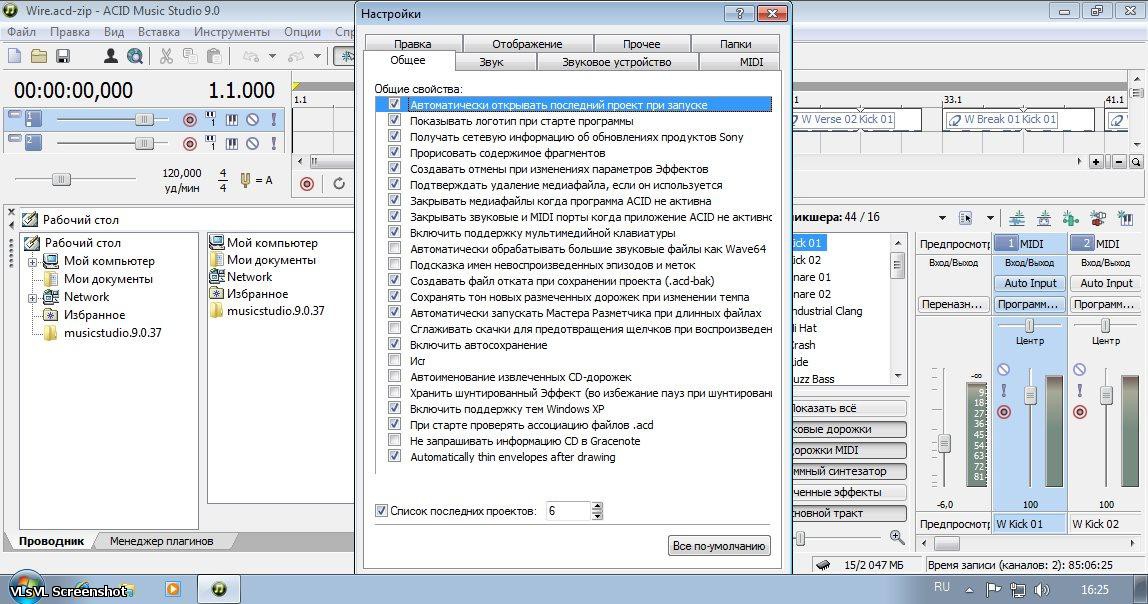1148x604 pixels.
Task: Open the Undo history dropdown arrow
Action: pyautogui.click(x=272, y=56)
